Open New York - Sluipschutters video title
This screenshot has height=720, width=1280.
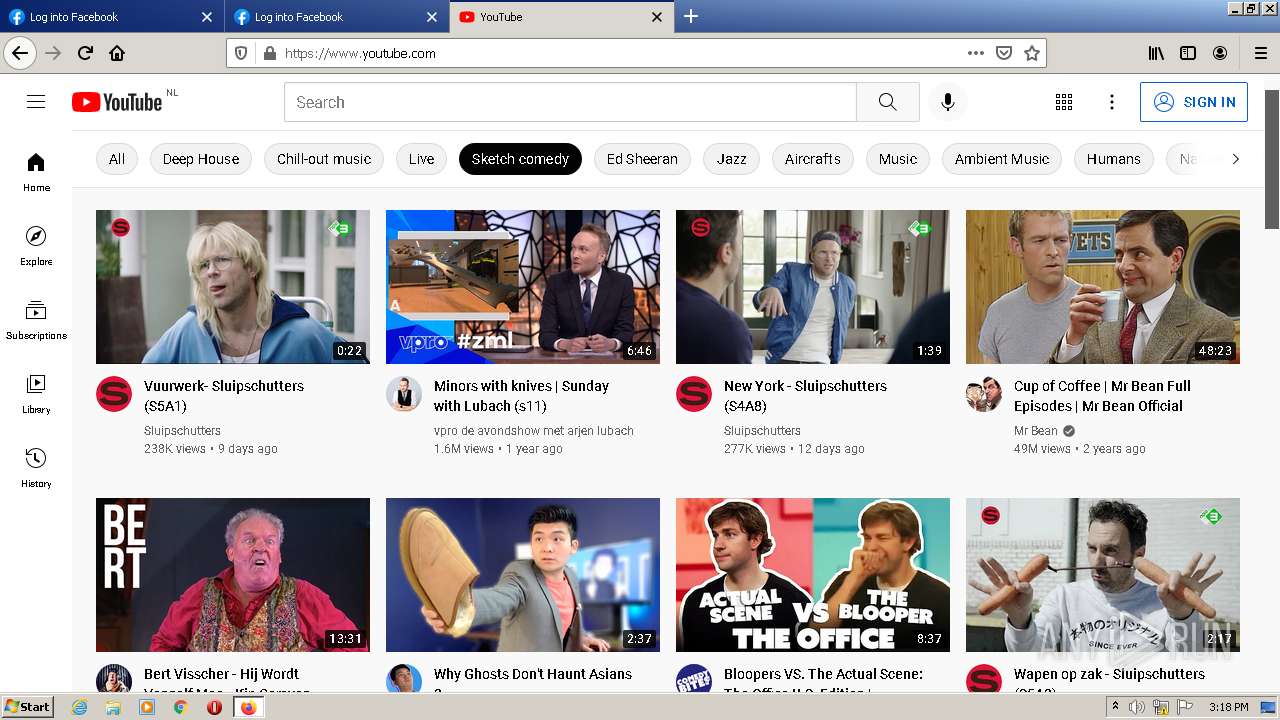pyautogui.click(x=805, y=396)
